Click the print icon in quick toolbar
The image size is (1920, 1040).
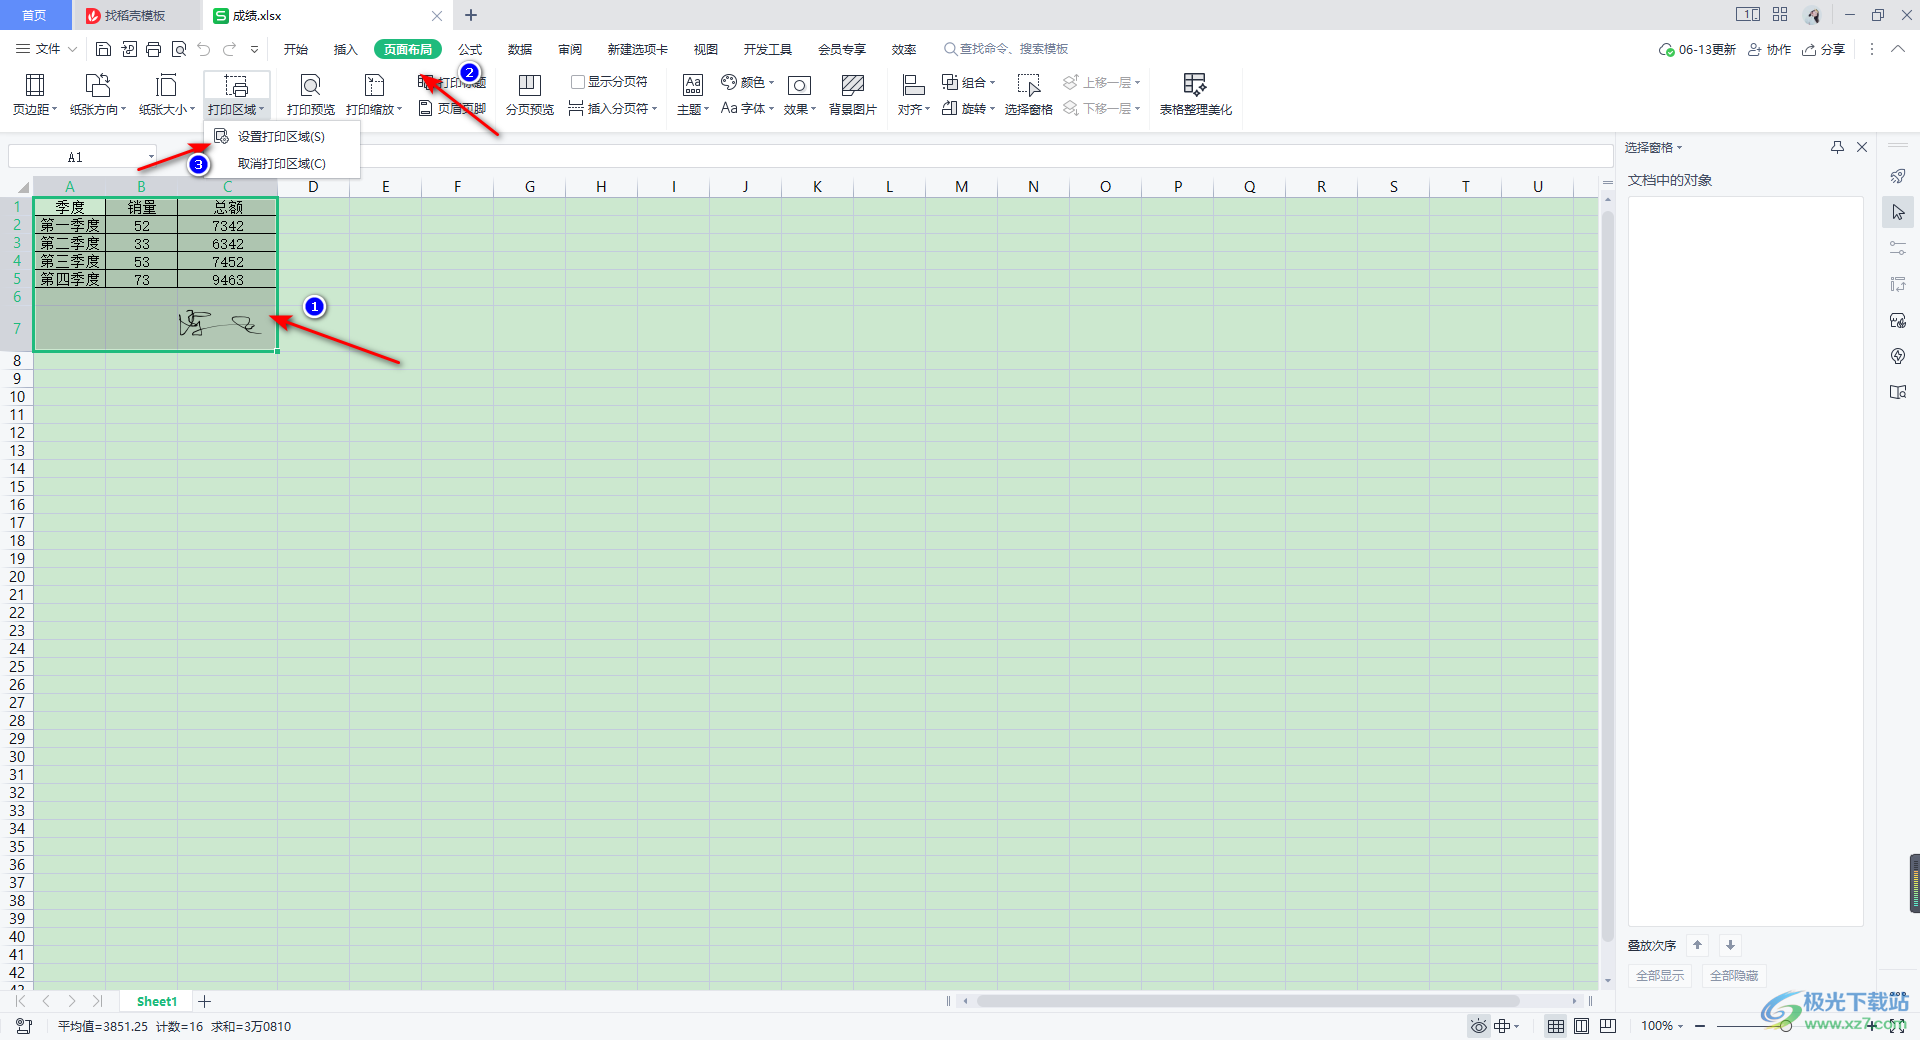pos(153,49)
